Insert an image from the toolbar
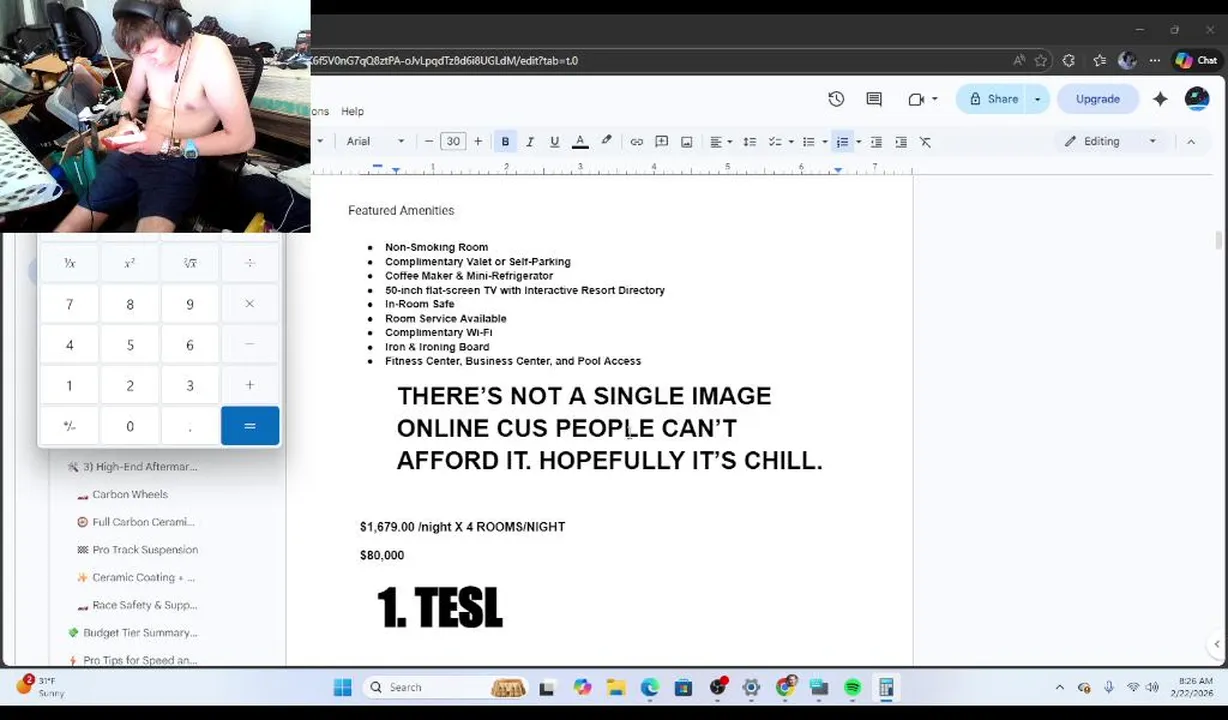The image size is (1228, 720). [686, 142]
